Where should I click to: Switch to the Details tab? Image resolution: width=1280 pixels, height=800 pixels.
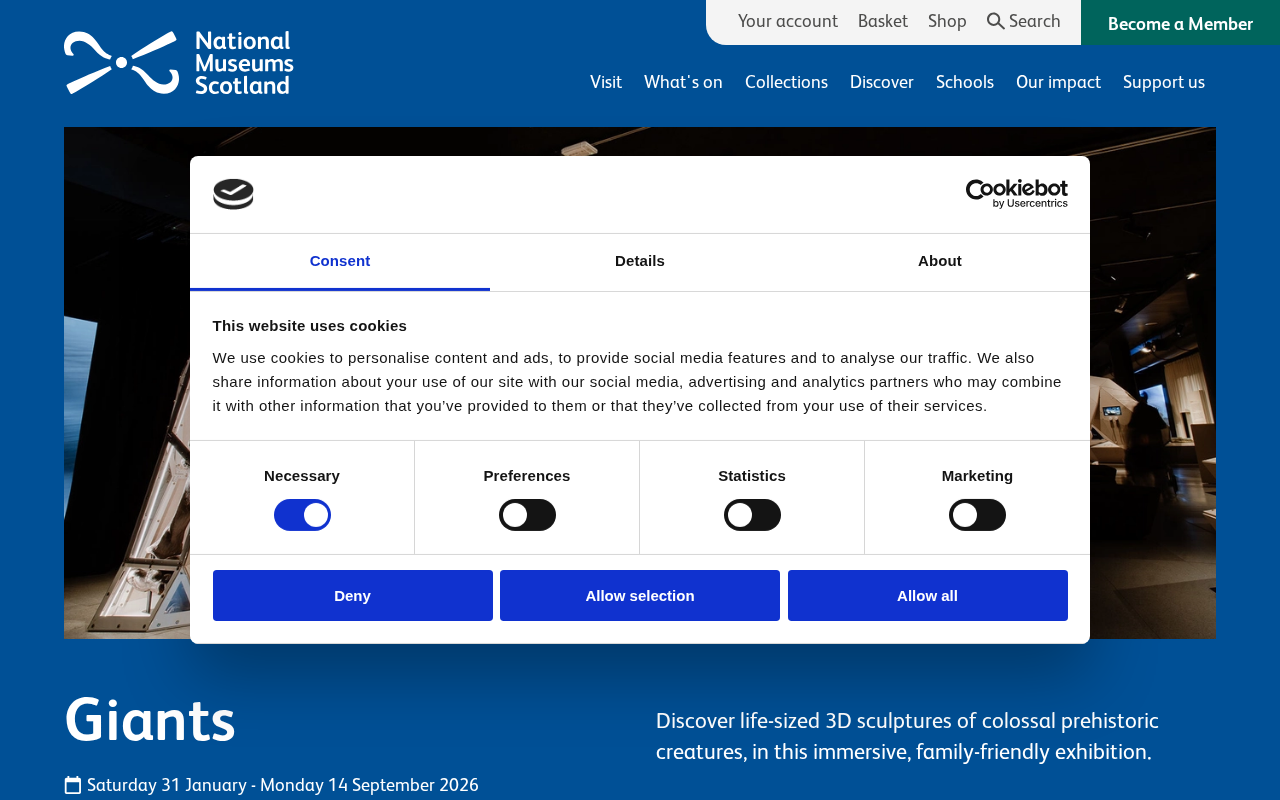point(640,261)
